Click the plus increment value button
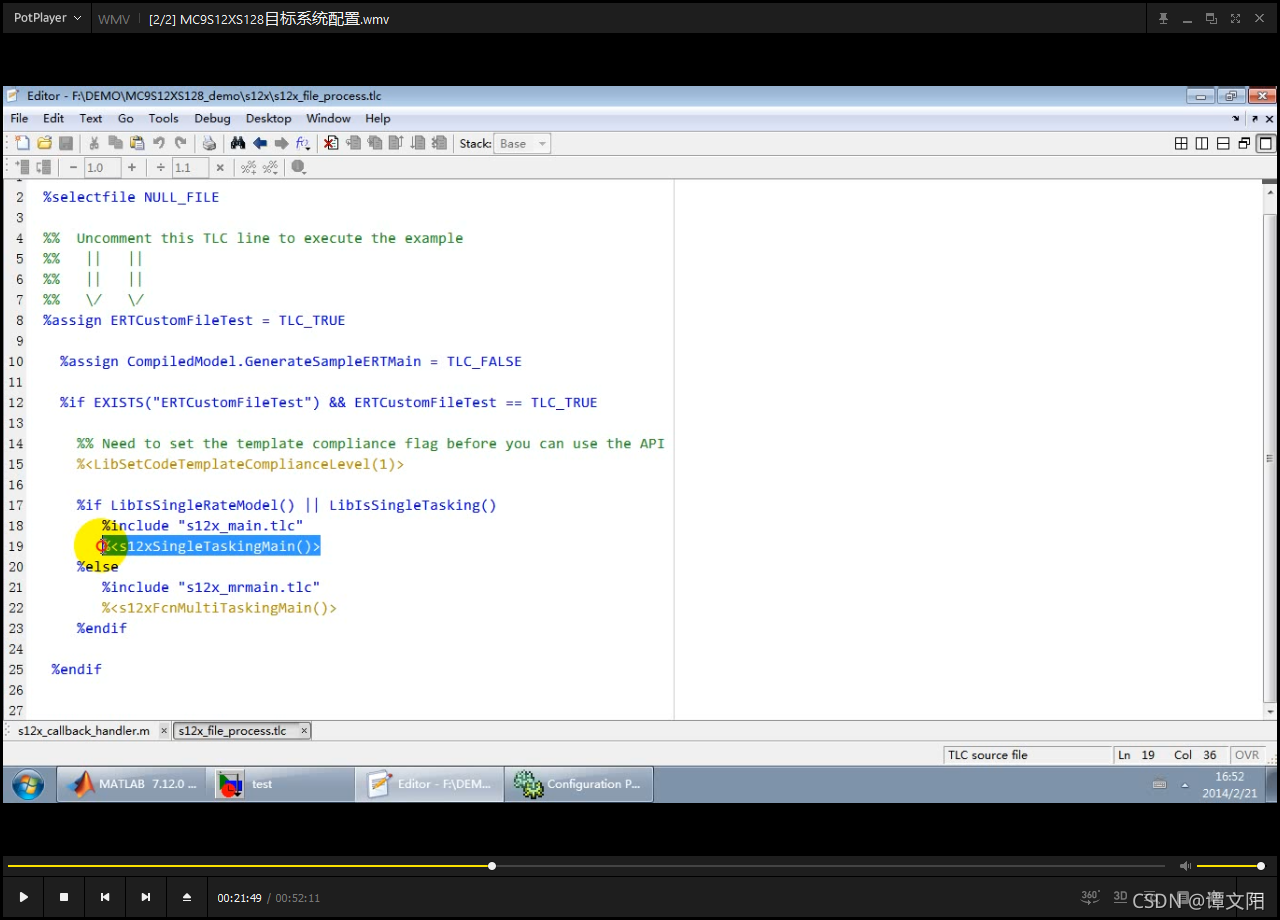The image size is (1280, 920). 131,167
